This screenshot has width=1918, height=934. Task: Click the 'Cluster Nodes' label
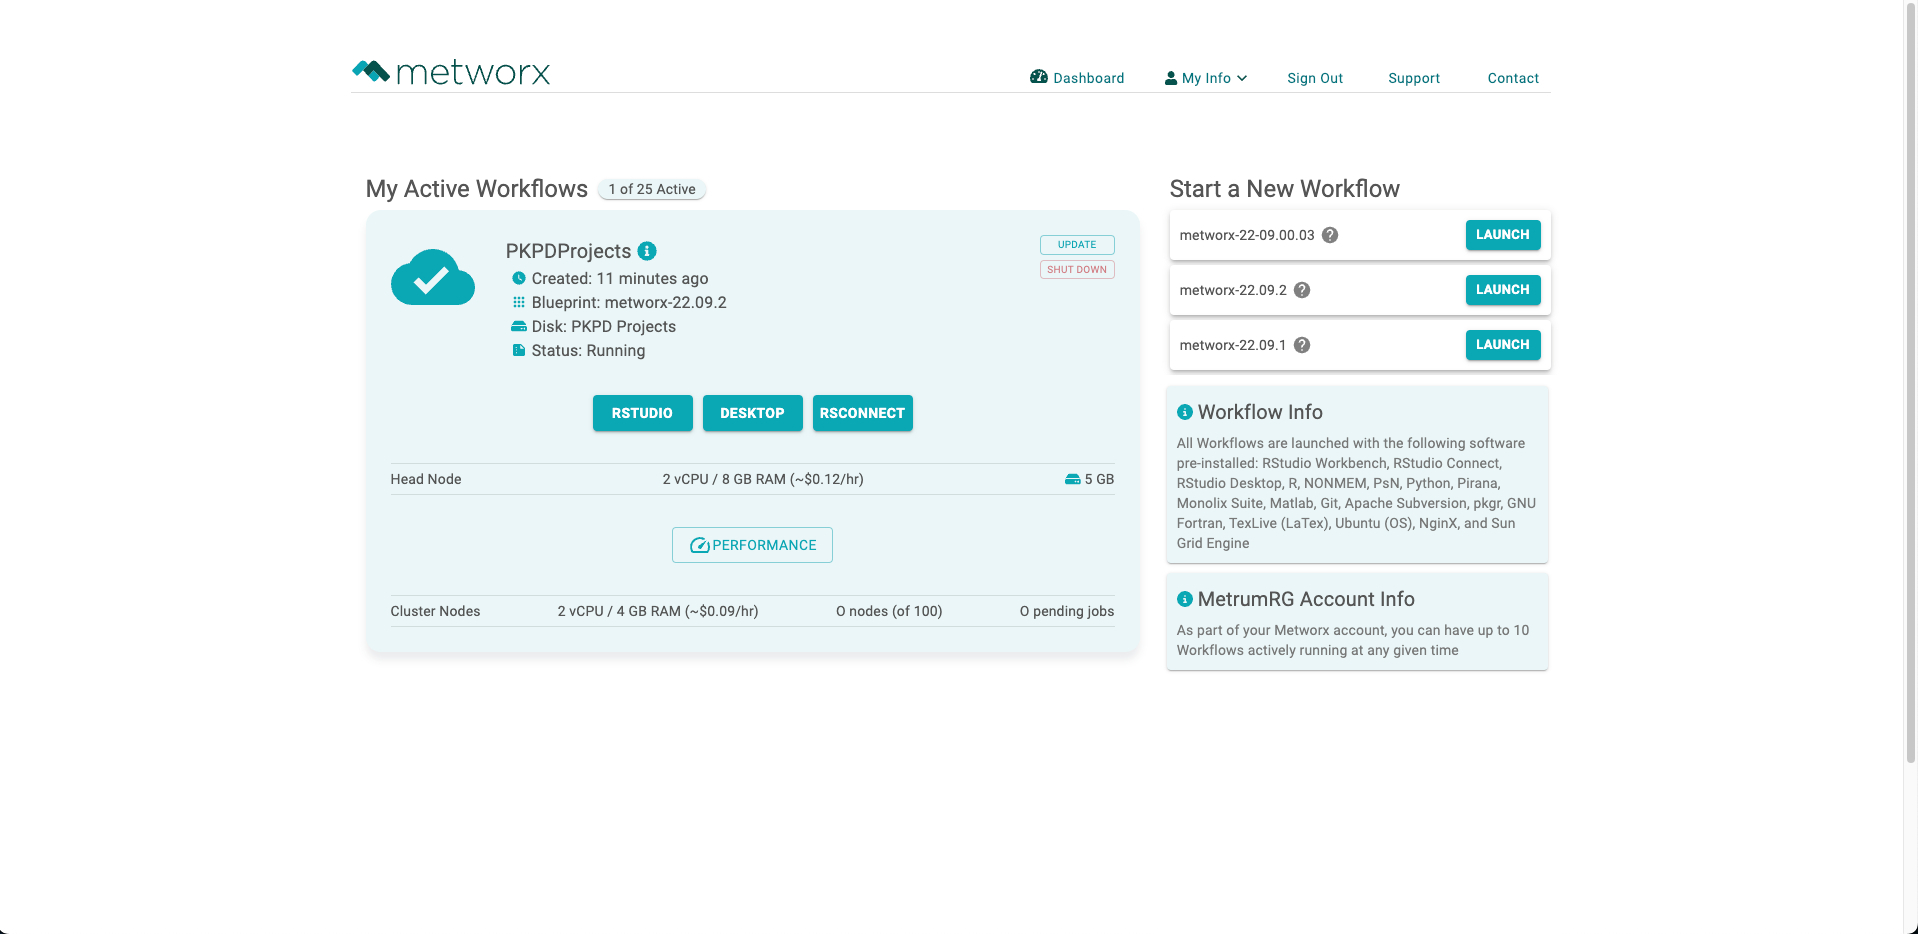[435, 611]
